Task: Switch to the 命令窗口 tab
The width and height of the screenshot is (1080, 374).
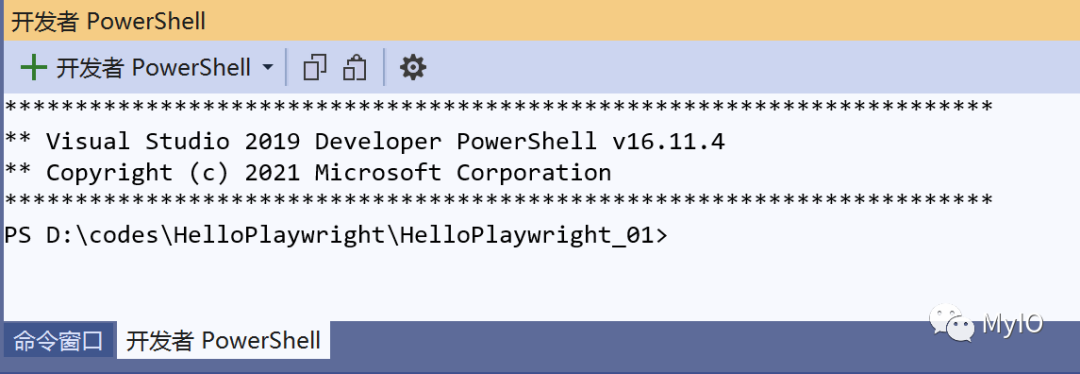Action: (59, 340)
